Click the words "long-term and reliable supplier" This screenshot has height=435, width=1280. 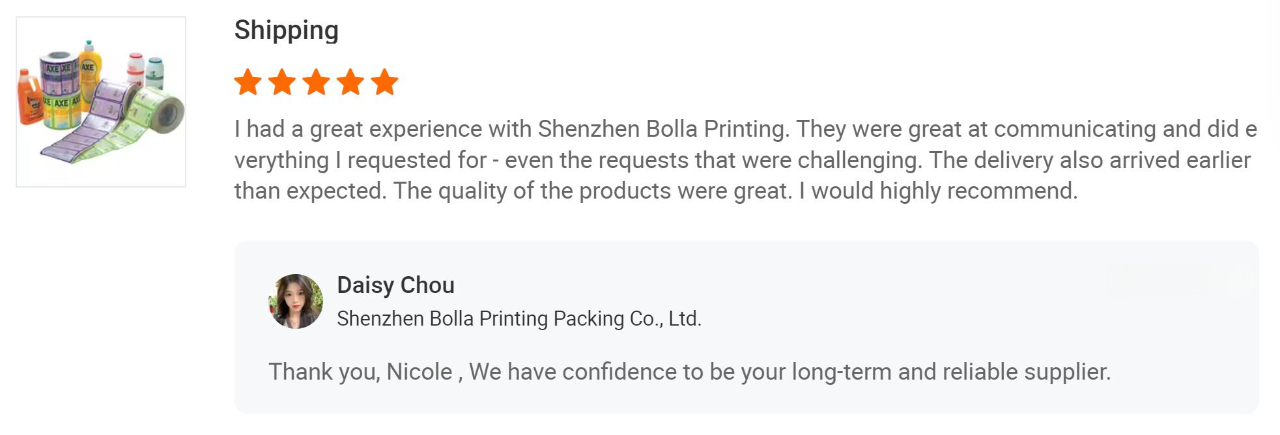pos(951,372)
